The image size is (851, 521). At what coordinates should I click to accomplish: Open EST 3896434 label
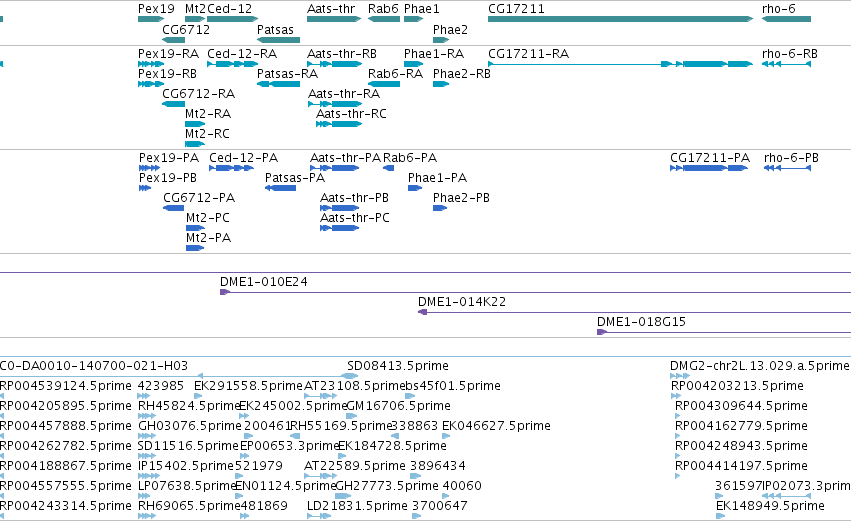click(x=438, y=466)
